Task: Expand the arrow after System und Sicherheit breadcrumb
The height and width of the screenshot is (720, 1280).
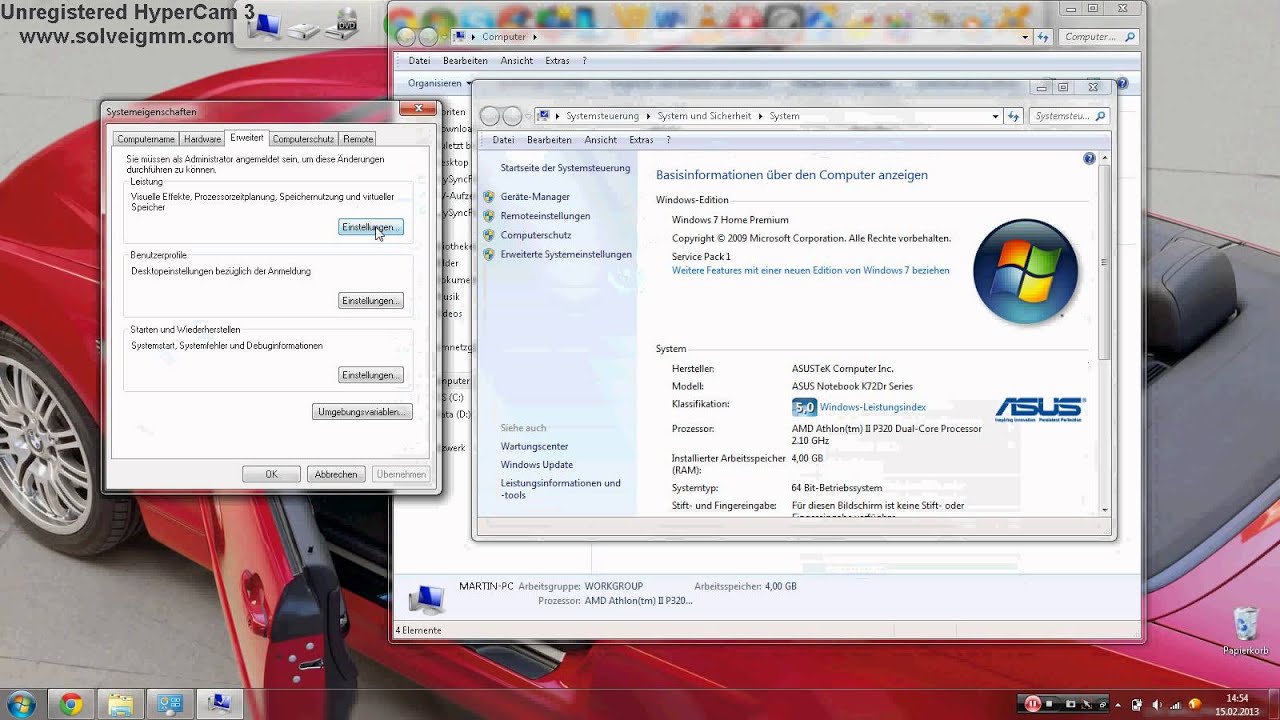Action: [760, 116]
